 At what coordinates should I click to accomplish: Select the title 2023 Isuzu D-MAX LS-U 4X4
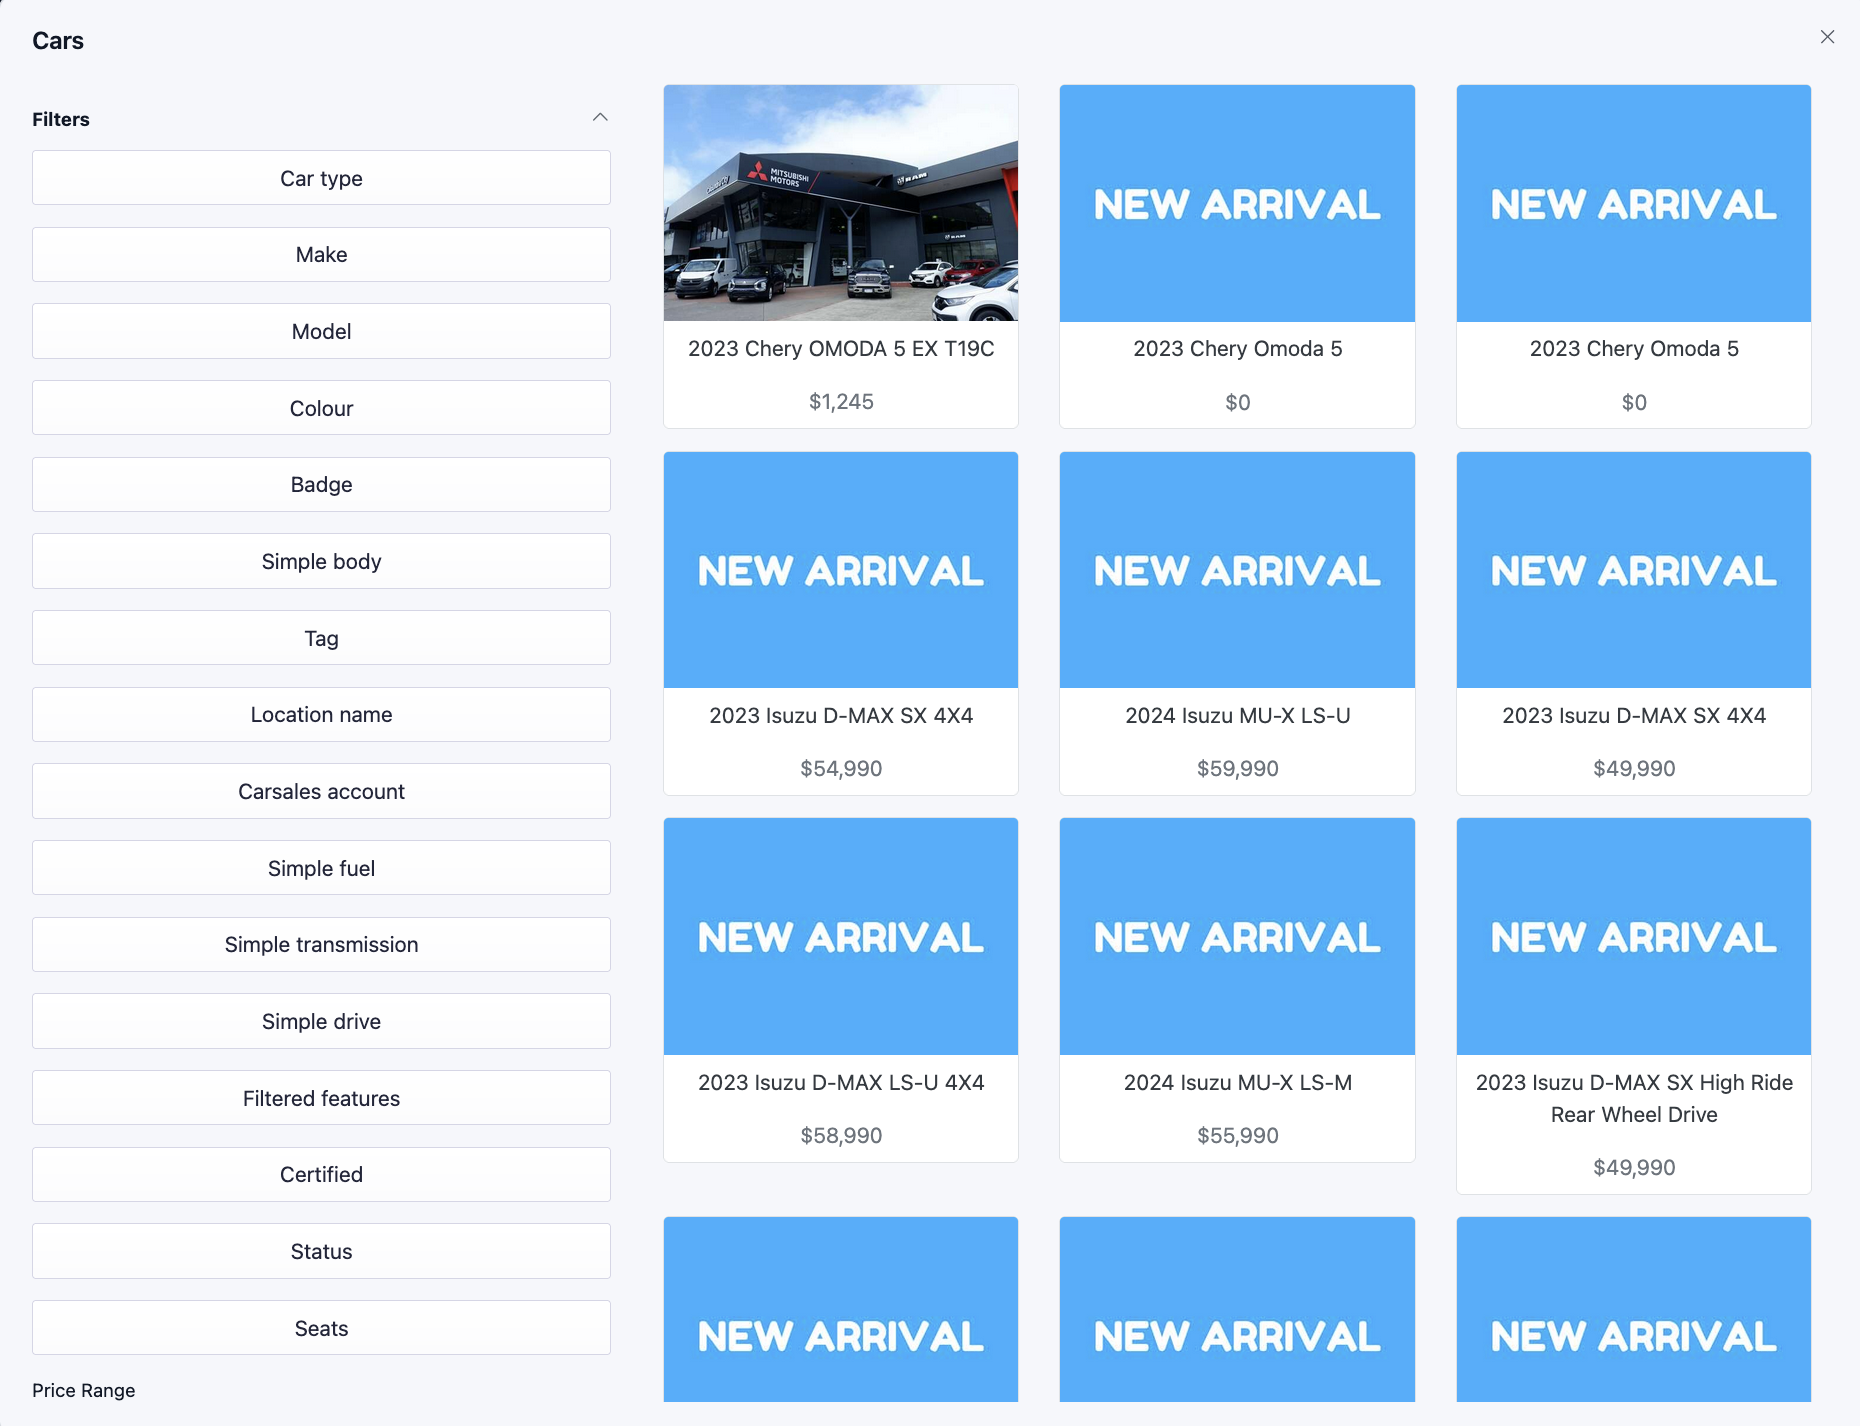(x=841, y=1083)
